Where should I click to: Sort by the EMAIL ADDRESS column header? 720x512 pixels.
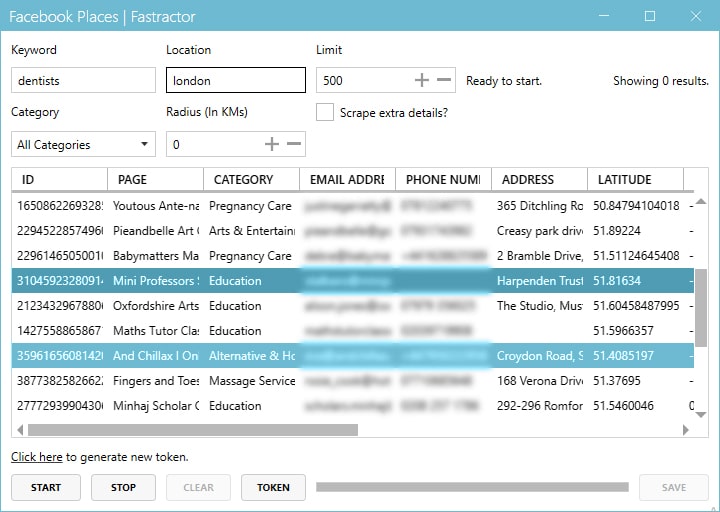click(x=348, y=180)
